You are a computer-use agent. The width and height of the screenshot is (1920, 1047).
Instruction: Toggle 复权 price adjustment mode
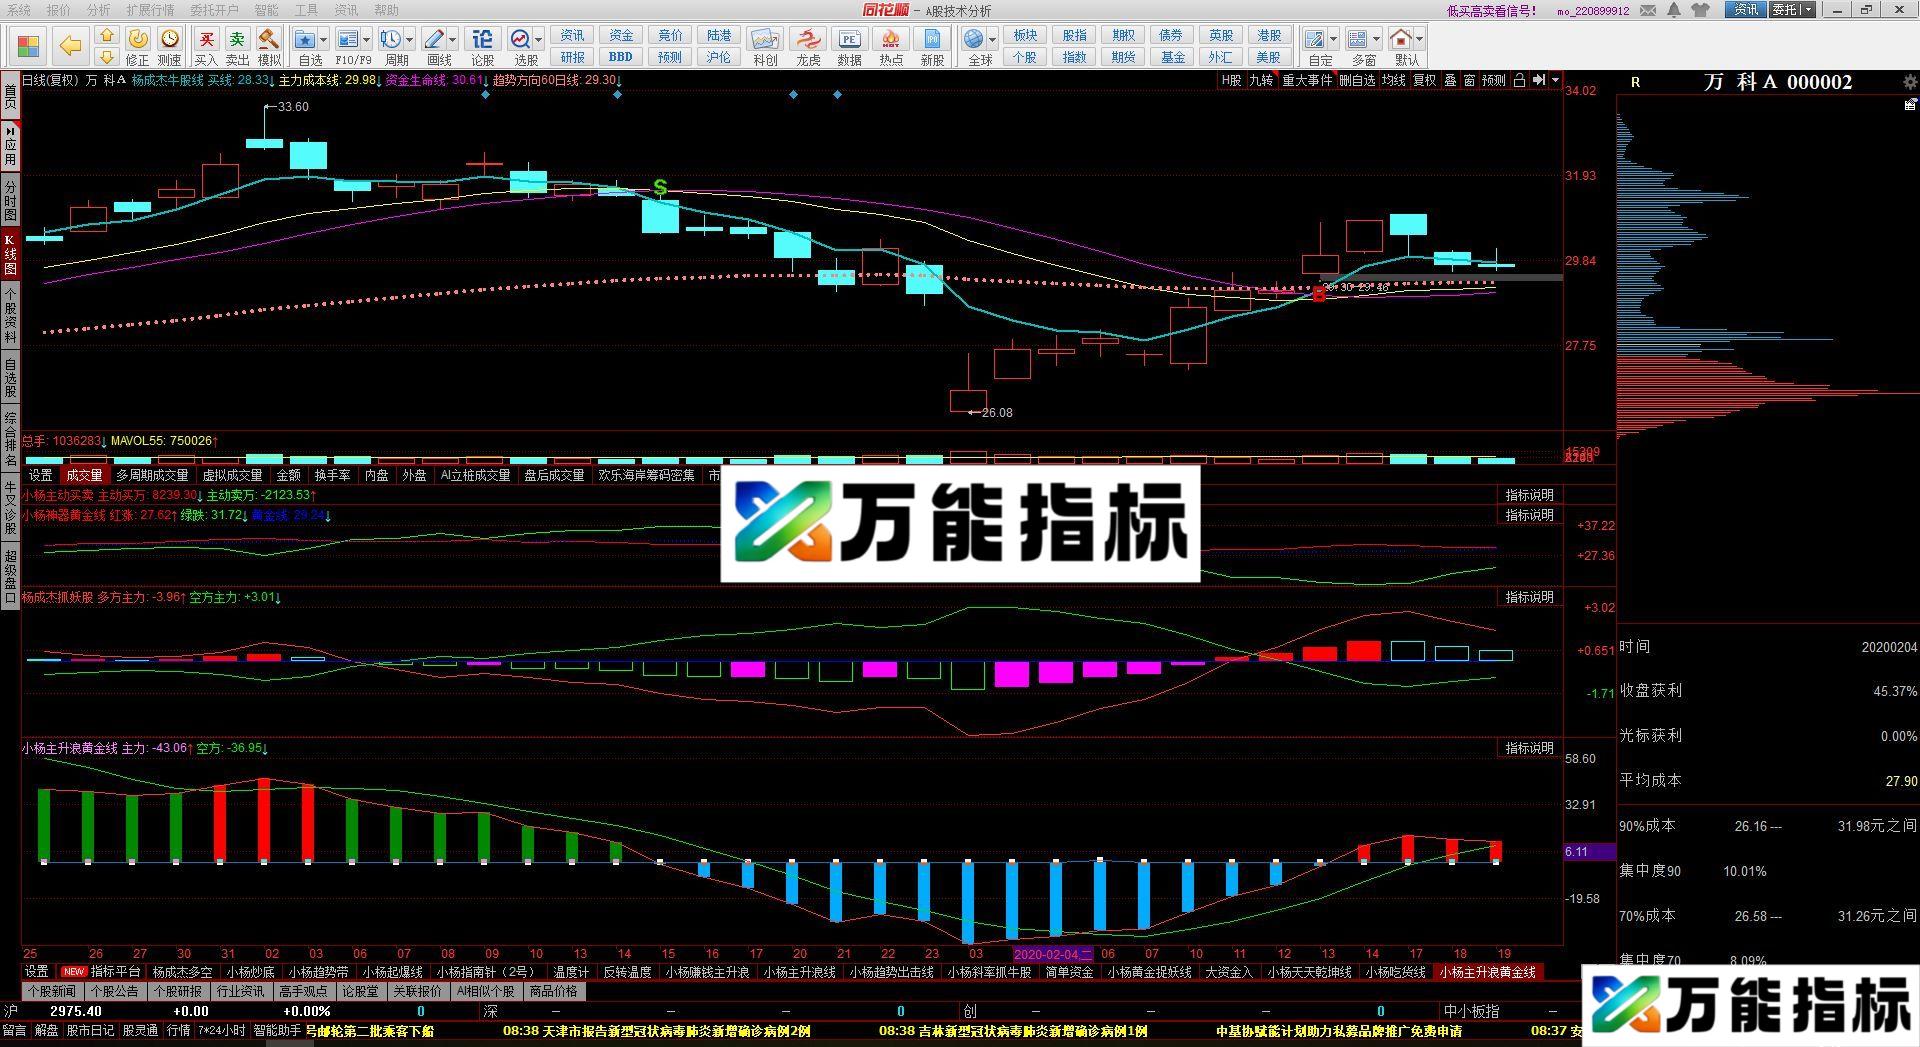1423,81
